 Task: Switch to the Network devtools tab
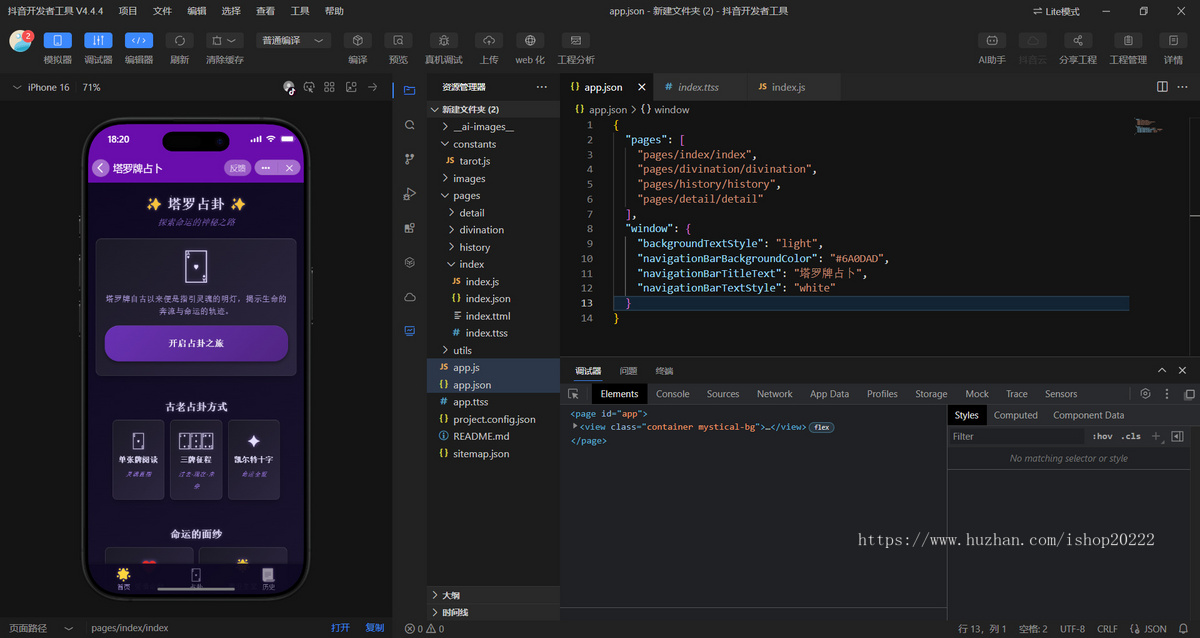[774, 394]
